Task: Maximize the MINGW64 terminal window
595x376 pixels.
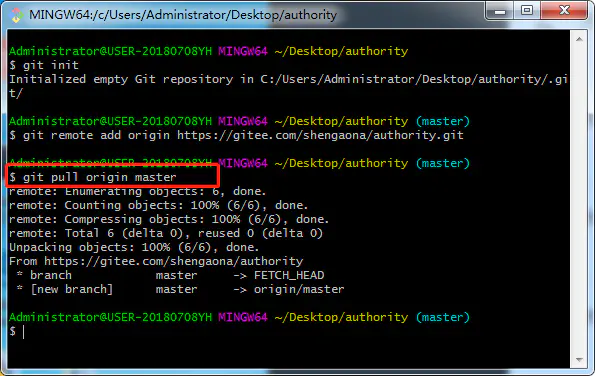Action: click(527, 10)
